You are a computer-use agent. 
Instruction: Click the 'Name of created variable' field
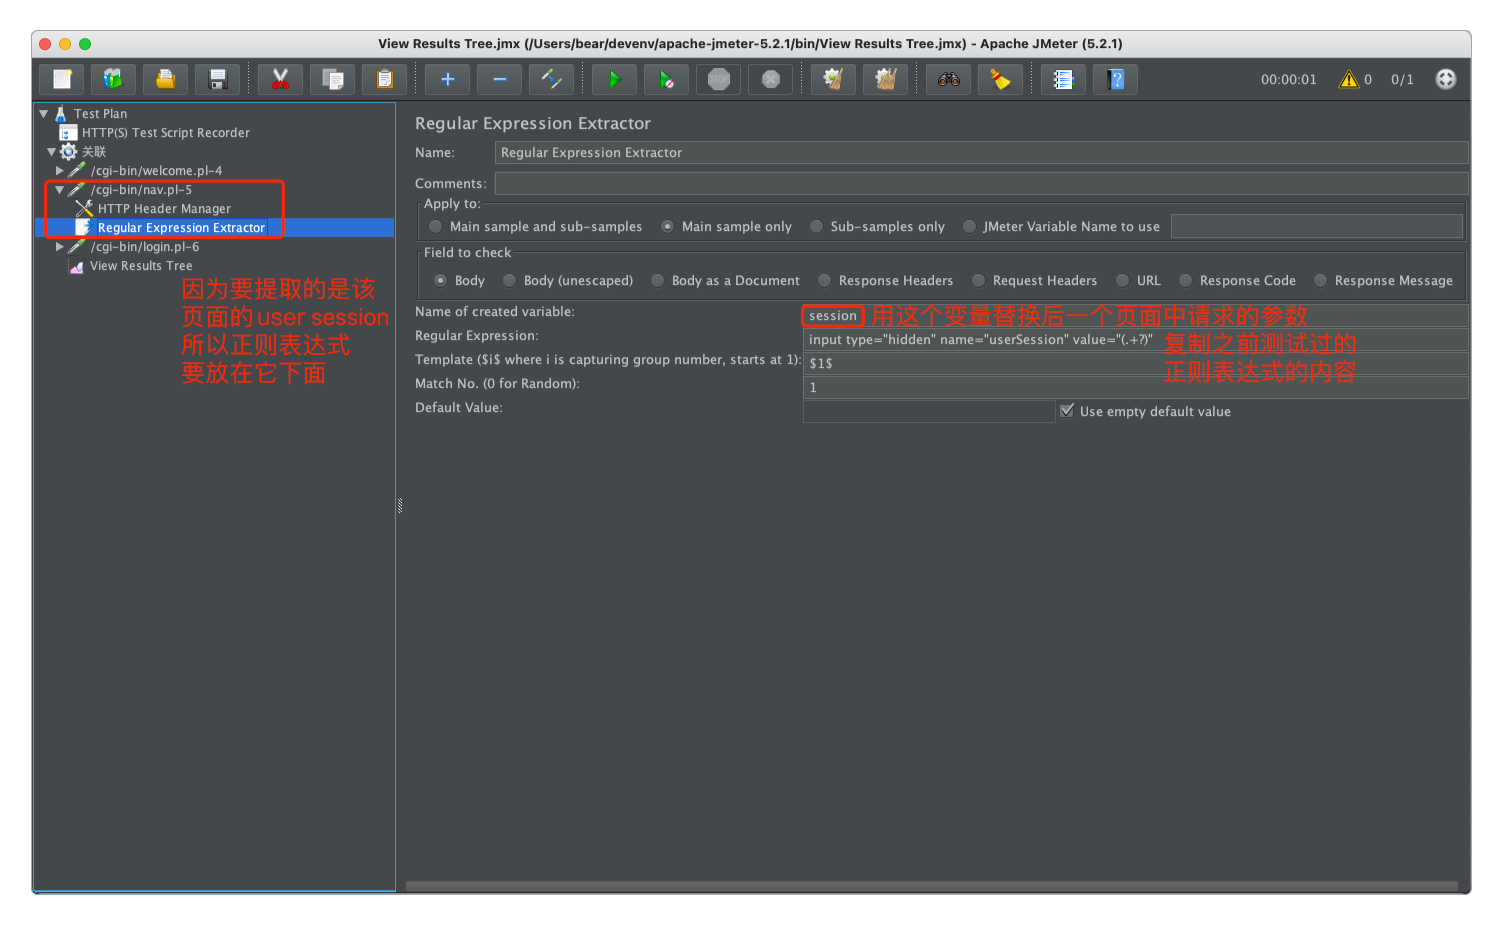pyautogui.click(x=1135, y=316)
